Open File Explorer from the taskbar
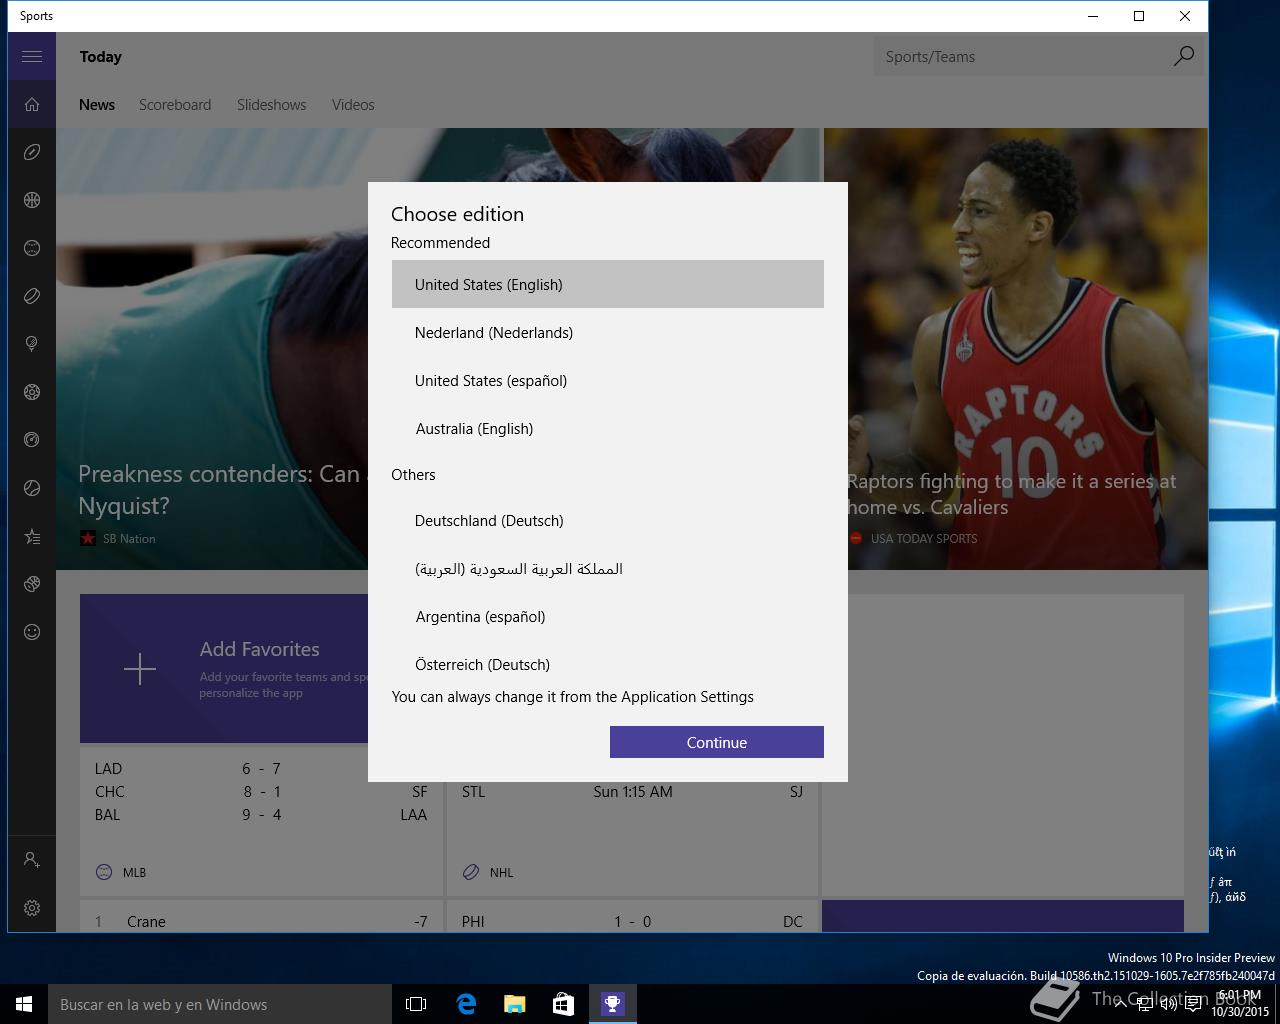Viewport: 1280px width, 1024px height. pos(514,1004)
